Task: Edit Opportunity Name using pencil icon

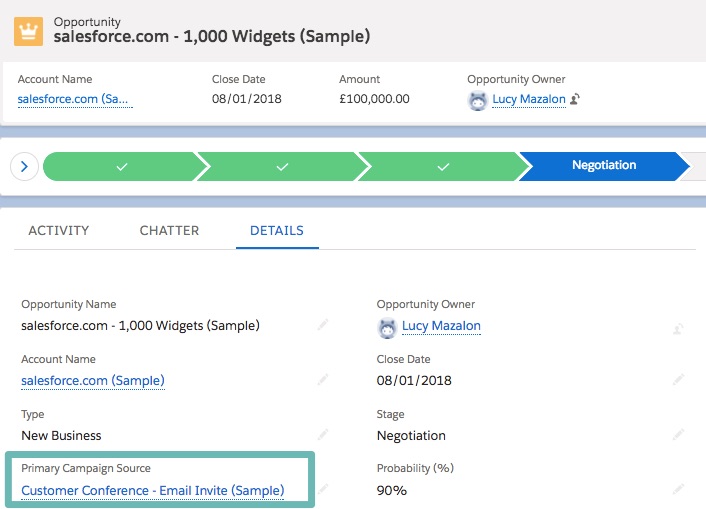Action: tap(323, 324)
